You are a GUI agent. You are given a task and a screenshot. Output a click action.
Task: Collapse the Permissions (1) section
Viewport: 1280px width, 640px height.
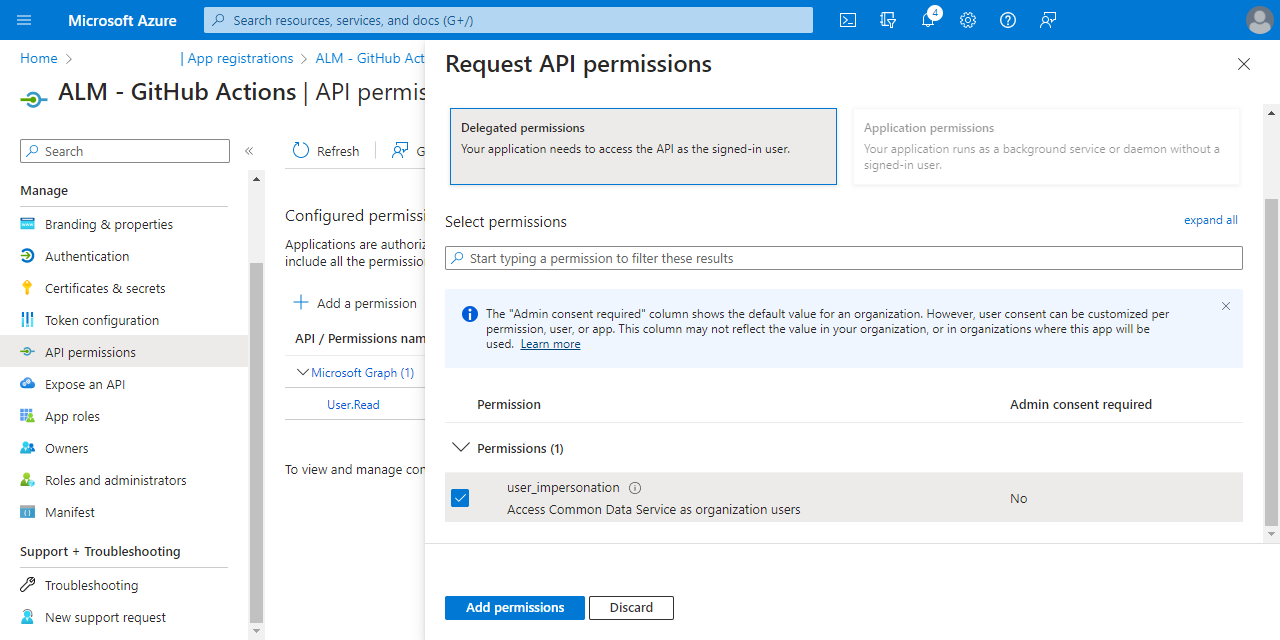(x=460, y=448)
